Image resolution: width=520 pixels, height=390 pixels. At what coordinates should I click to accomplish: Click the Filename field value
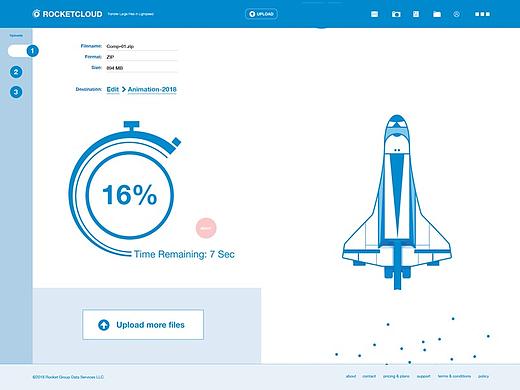[x=142, y=46]
